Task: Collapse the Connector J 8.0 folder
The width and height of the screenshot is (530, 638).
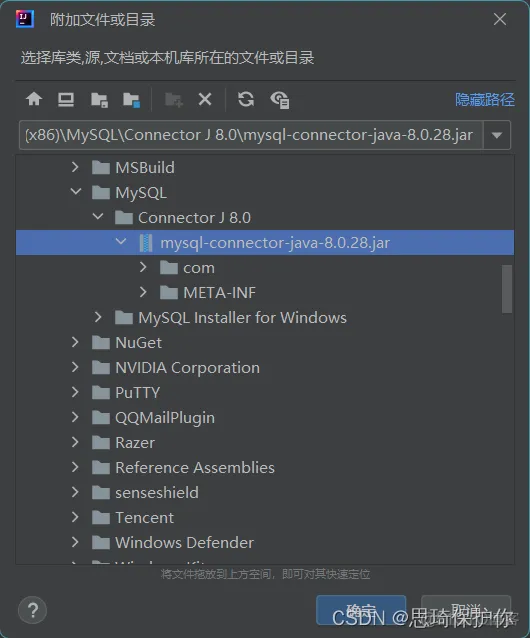Action: tap(98, 216)
